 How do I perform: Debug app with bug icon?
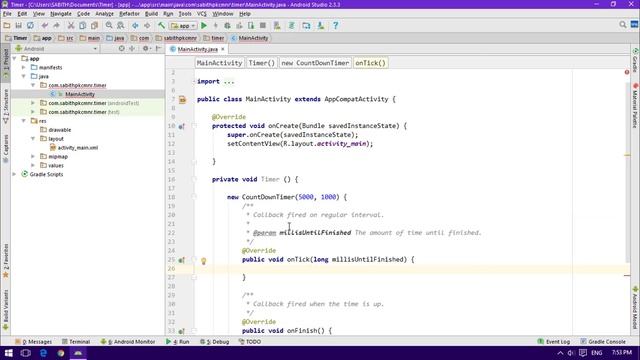[227, 25]
